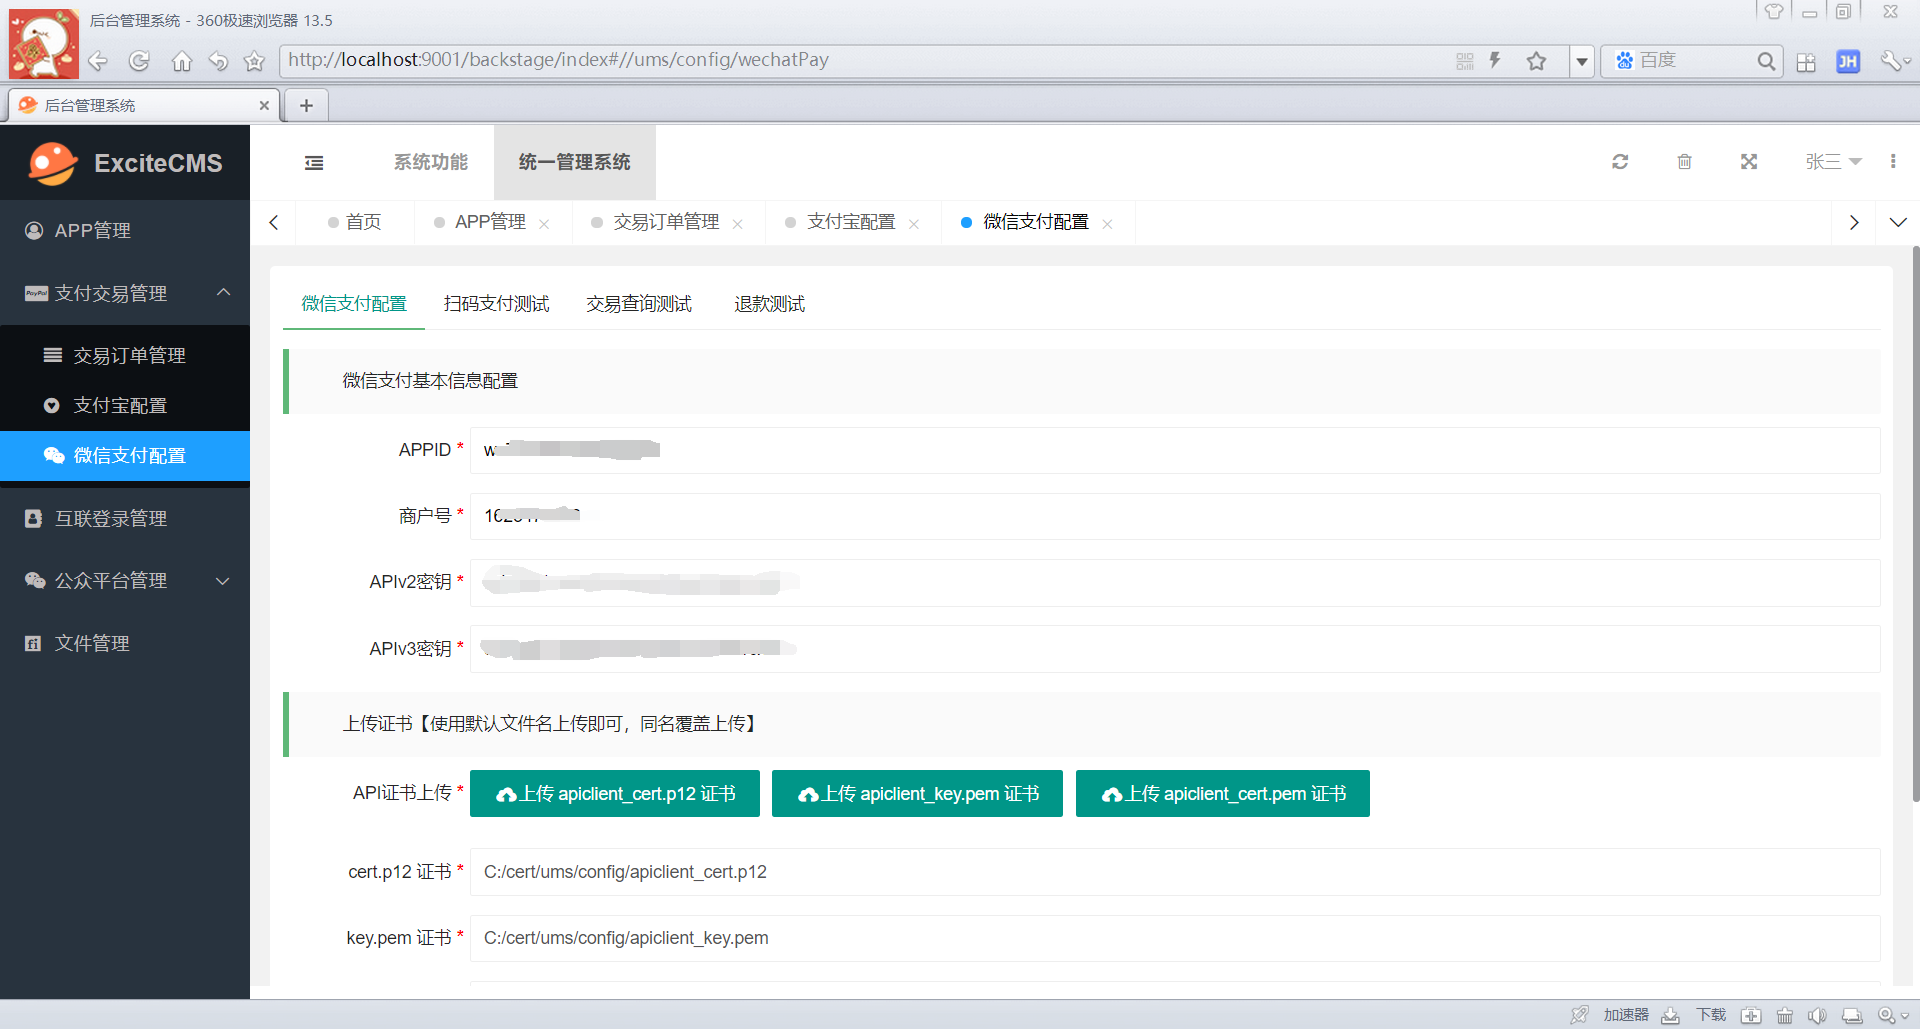Upload the apiclient_cert.pem certificate
The height and width of the screenshot is (1029, 1920).
pos(1223,794)
